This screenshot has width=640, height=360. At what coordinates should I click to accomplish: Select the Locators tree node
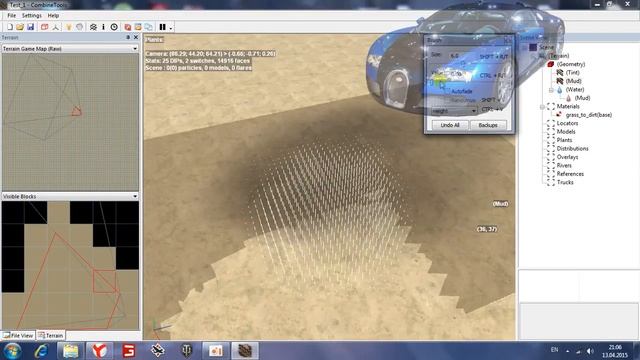pyautogui.click(x=567, y=123)
